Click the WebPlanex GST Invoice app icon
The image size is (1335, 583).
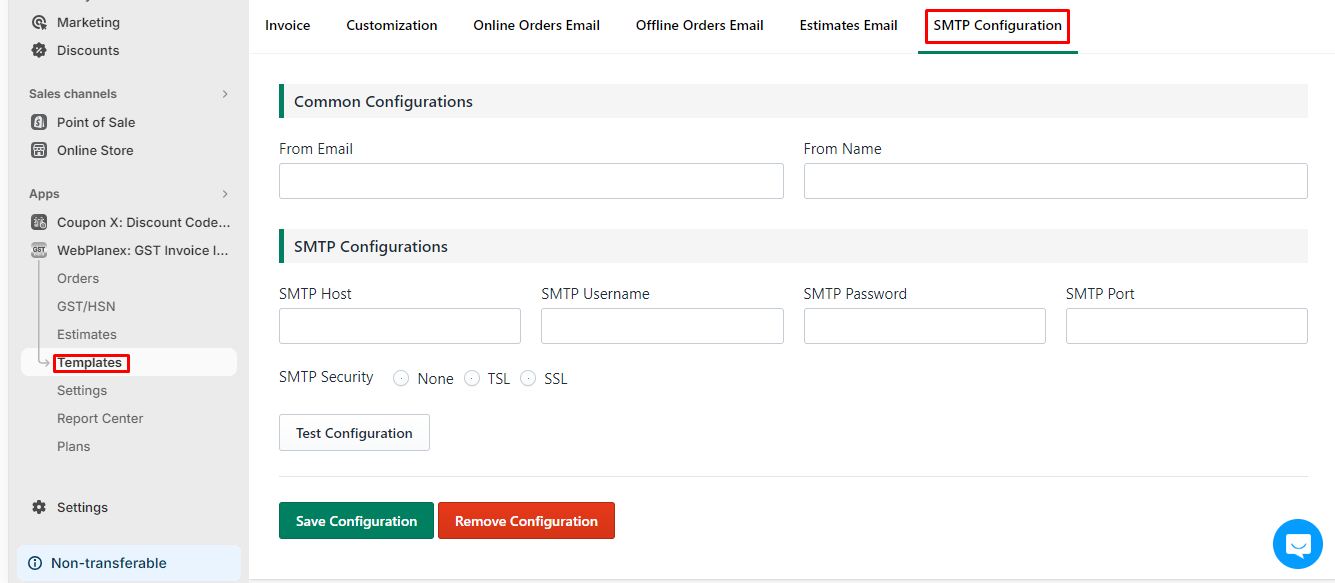(x=39, y=250)
